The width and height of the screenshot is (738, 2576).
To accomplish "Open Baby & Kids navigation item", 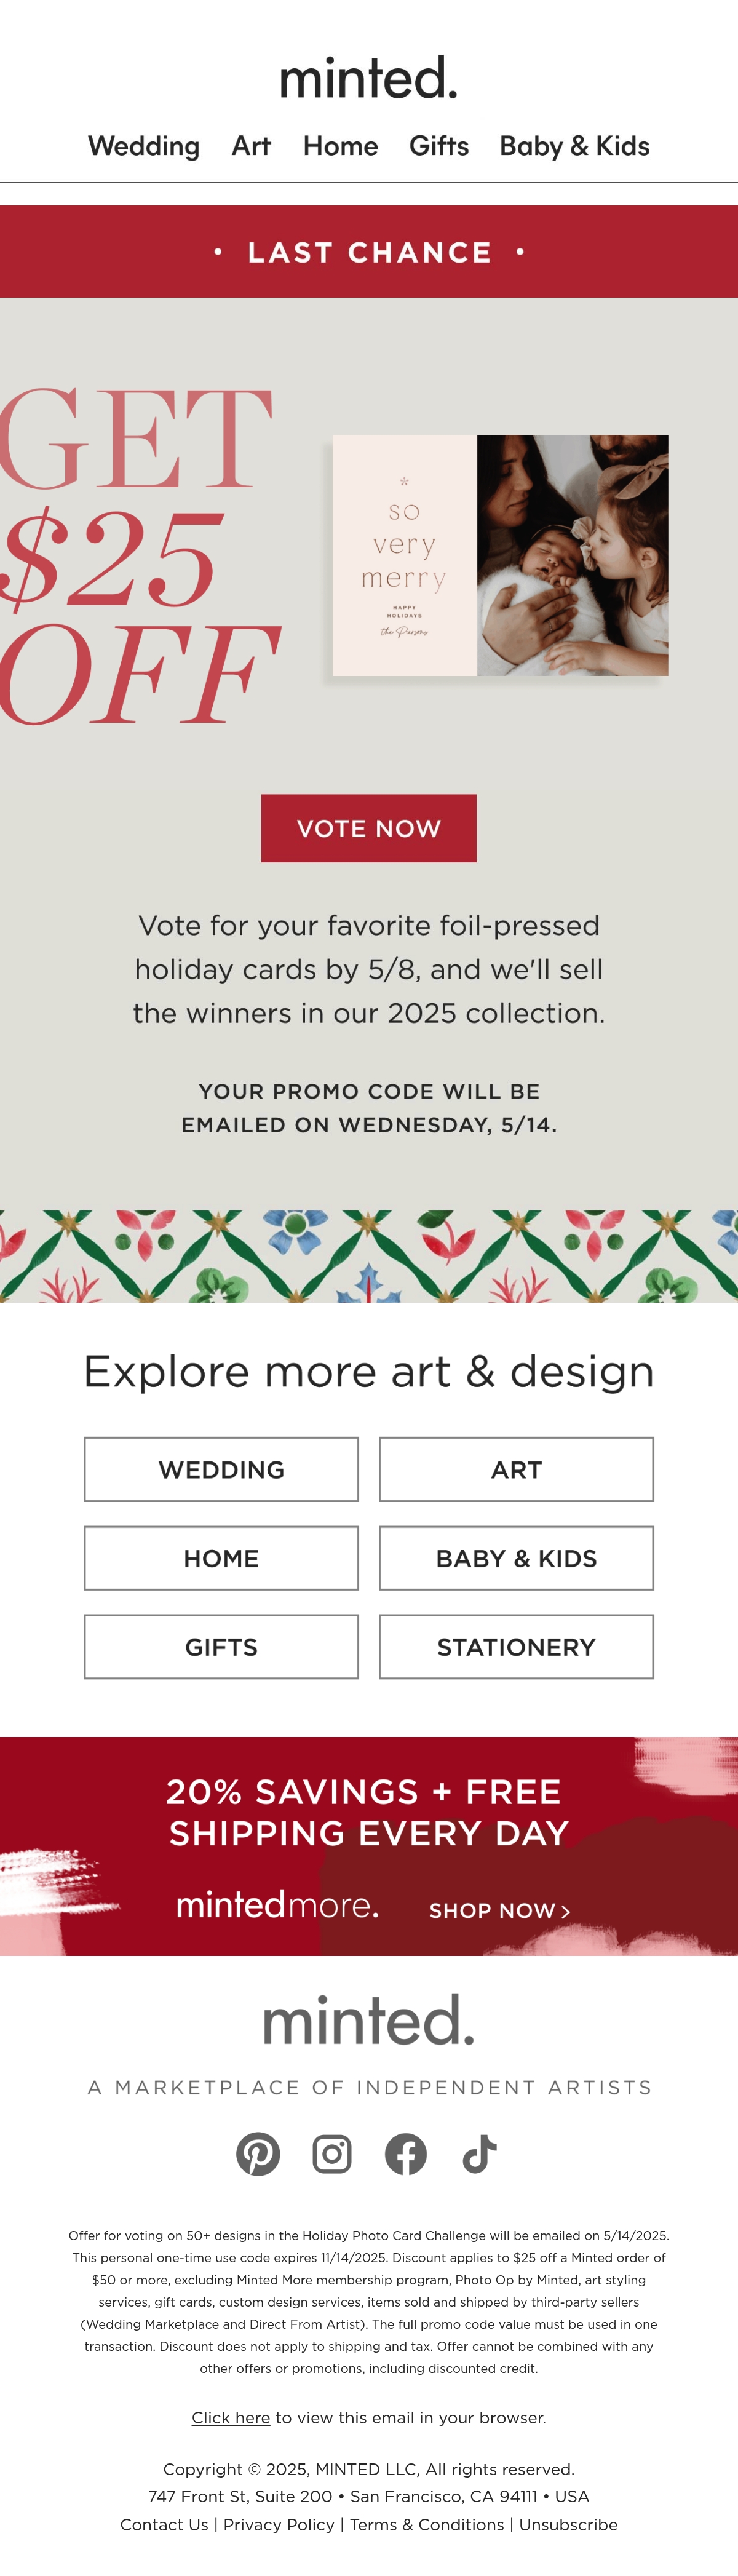I will click(574, 146).
